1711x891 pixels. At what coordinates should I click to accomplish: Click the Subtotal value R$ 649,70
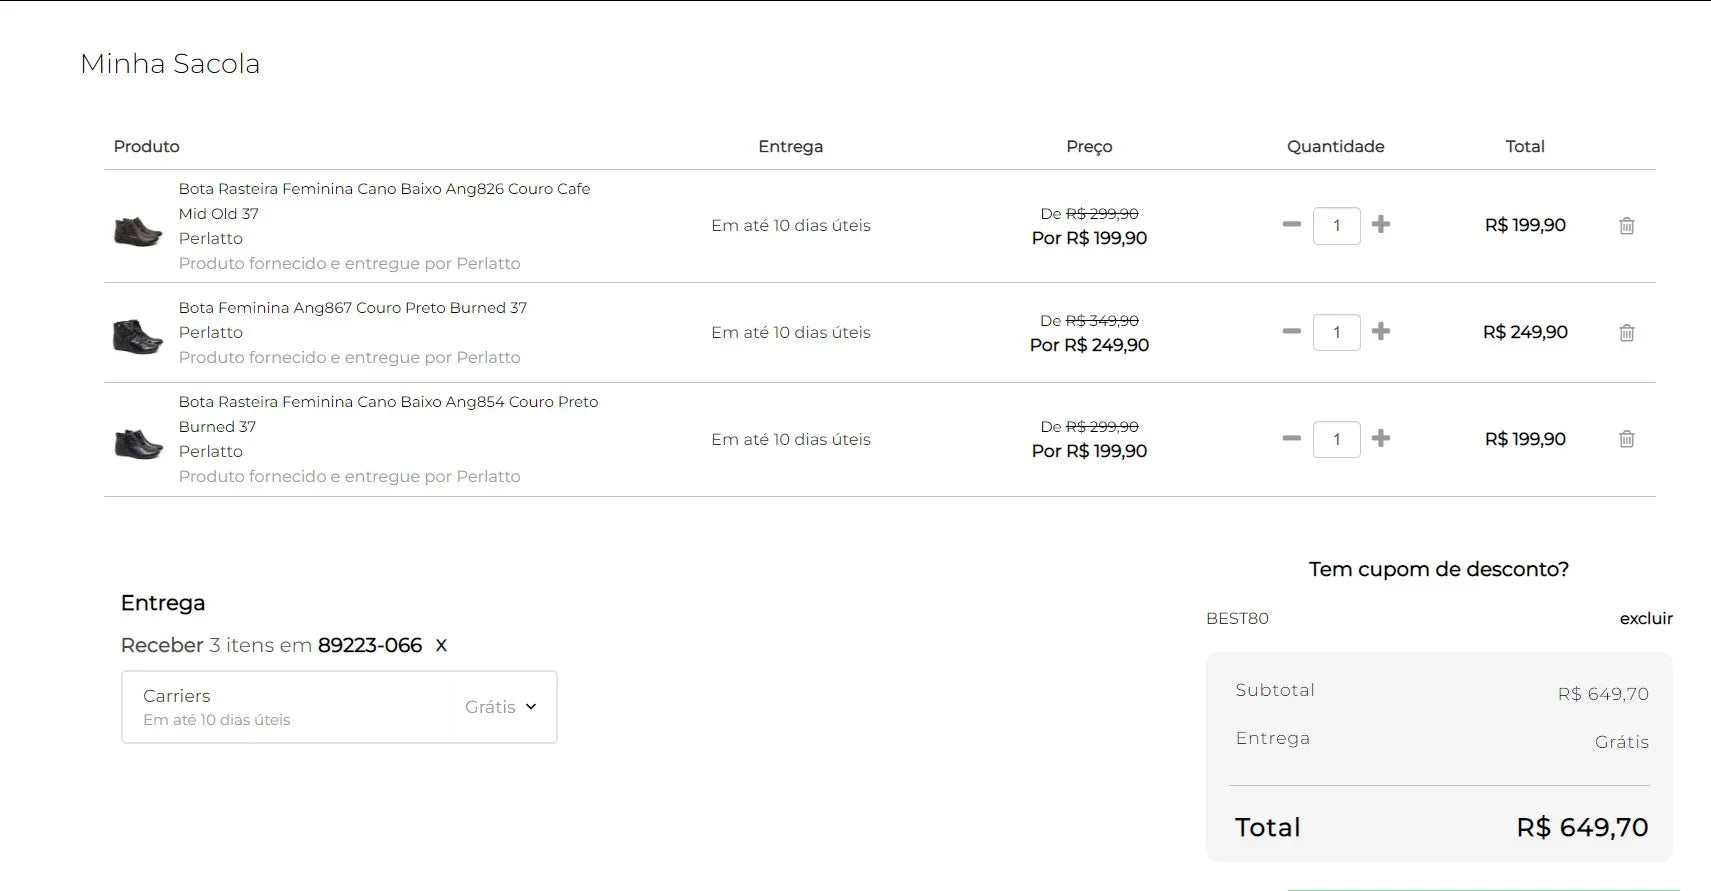coord(1602,694)
